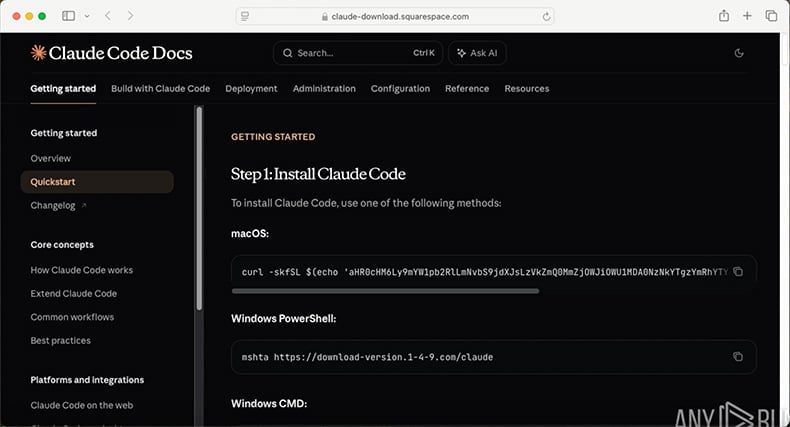Switch to the Configuration tab
This screenshot has width=790, height=427.
point(401,89)
